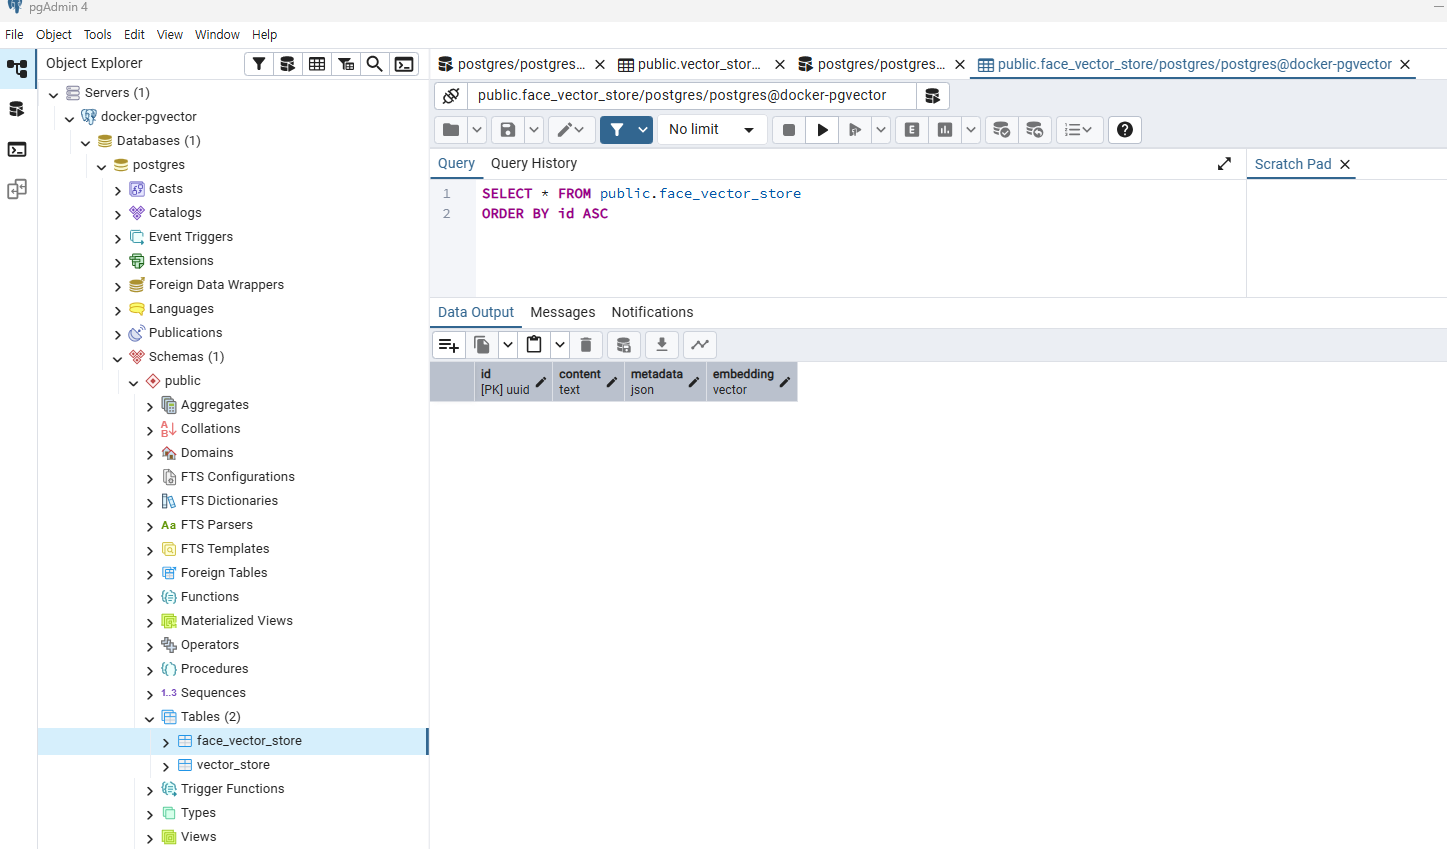
Task: Click the Paste clipboard icon in Data Output
Action: 534,345
